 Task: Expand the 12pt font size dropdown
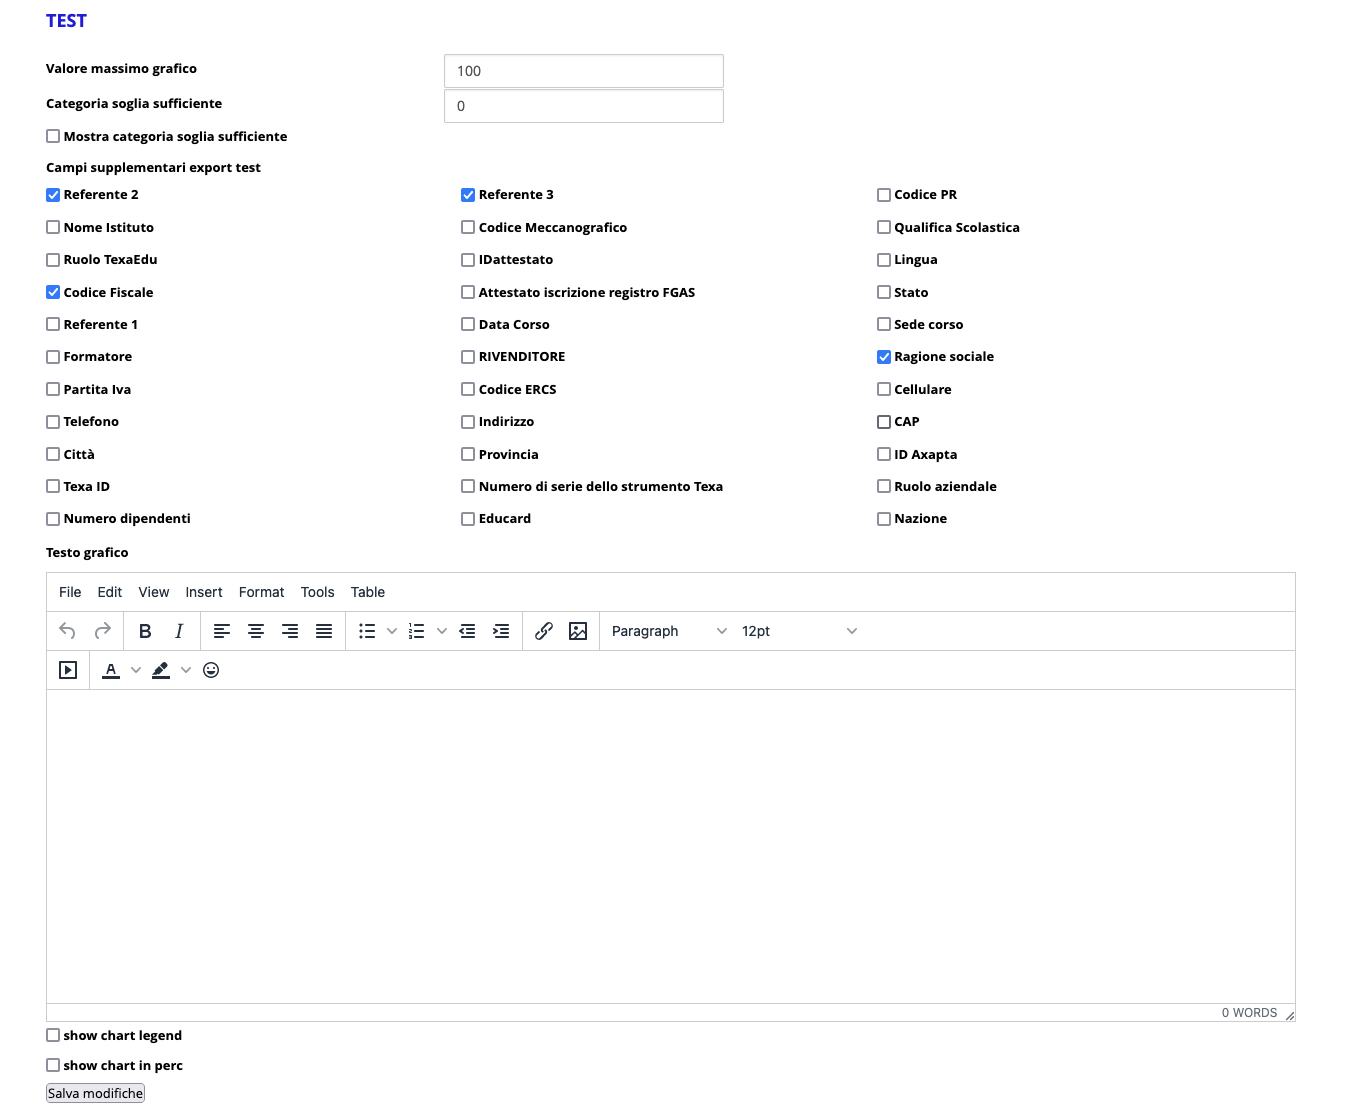click(x=798, y=631)
